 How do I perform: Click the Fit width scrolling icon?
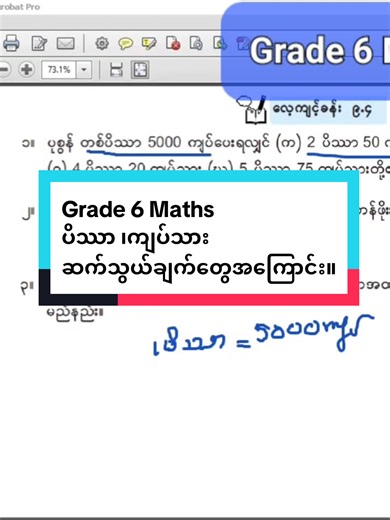coord(116,70)
